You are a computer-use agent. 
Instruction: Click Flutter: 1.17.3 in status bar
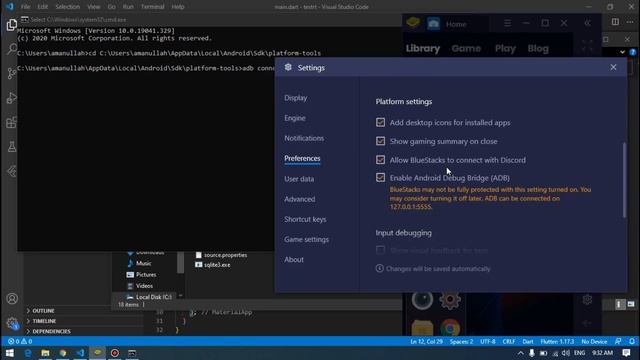557,341
